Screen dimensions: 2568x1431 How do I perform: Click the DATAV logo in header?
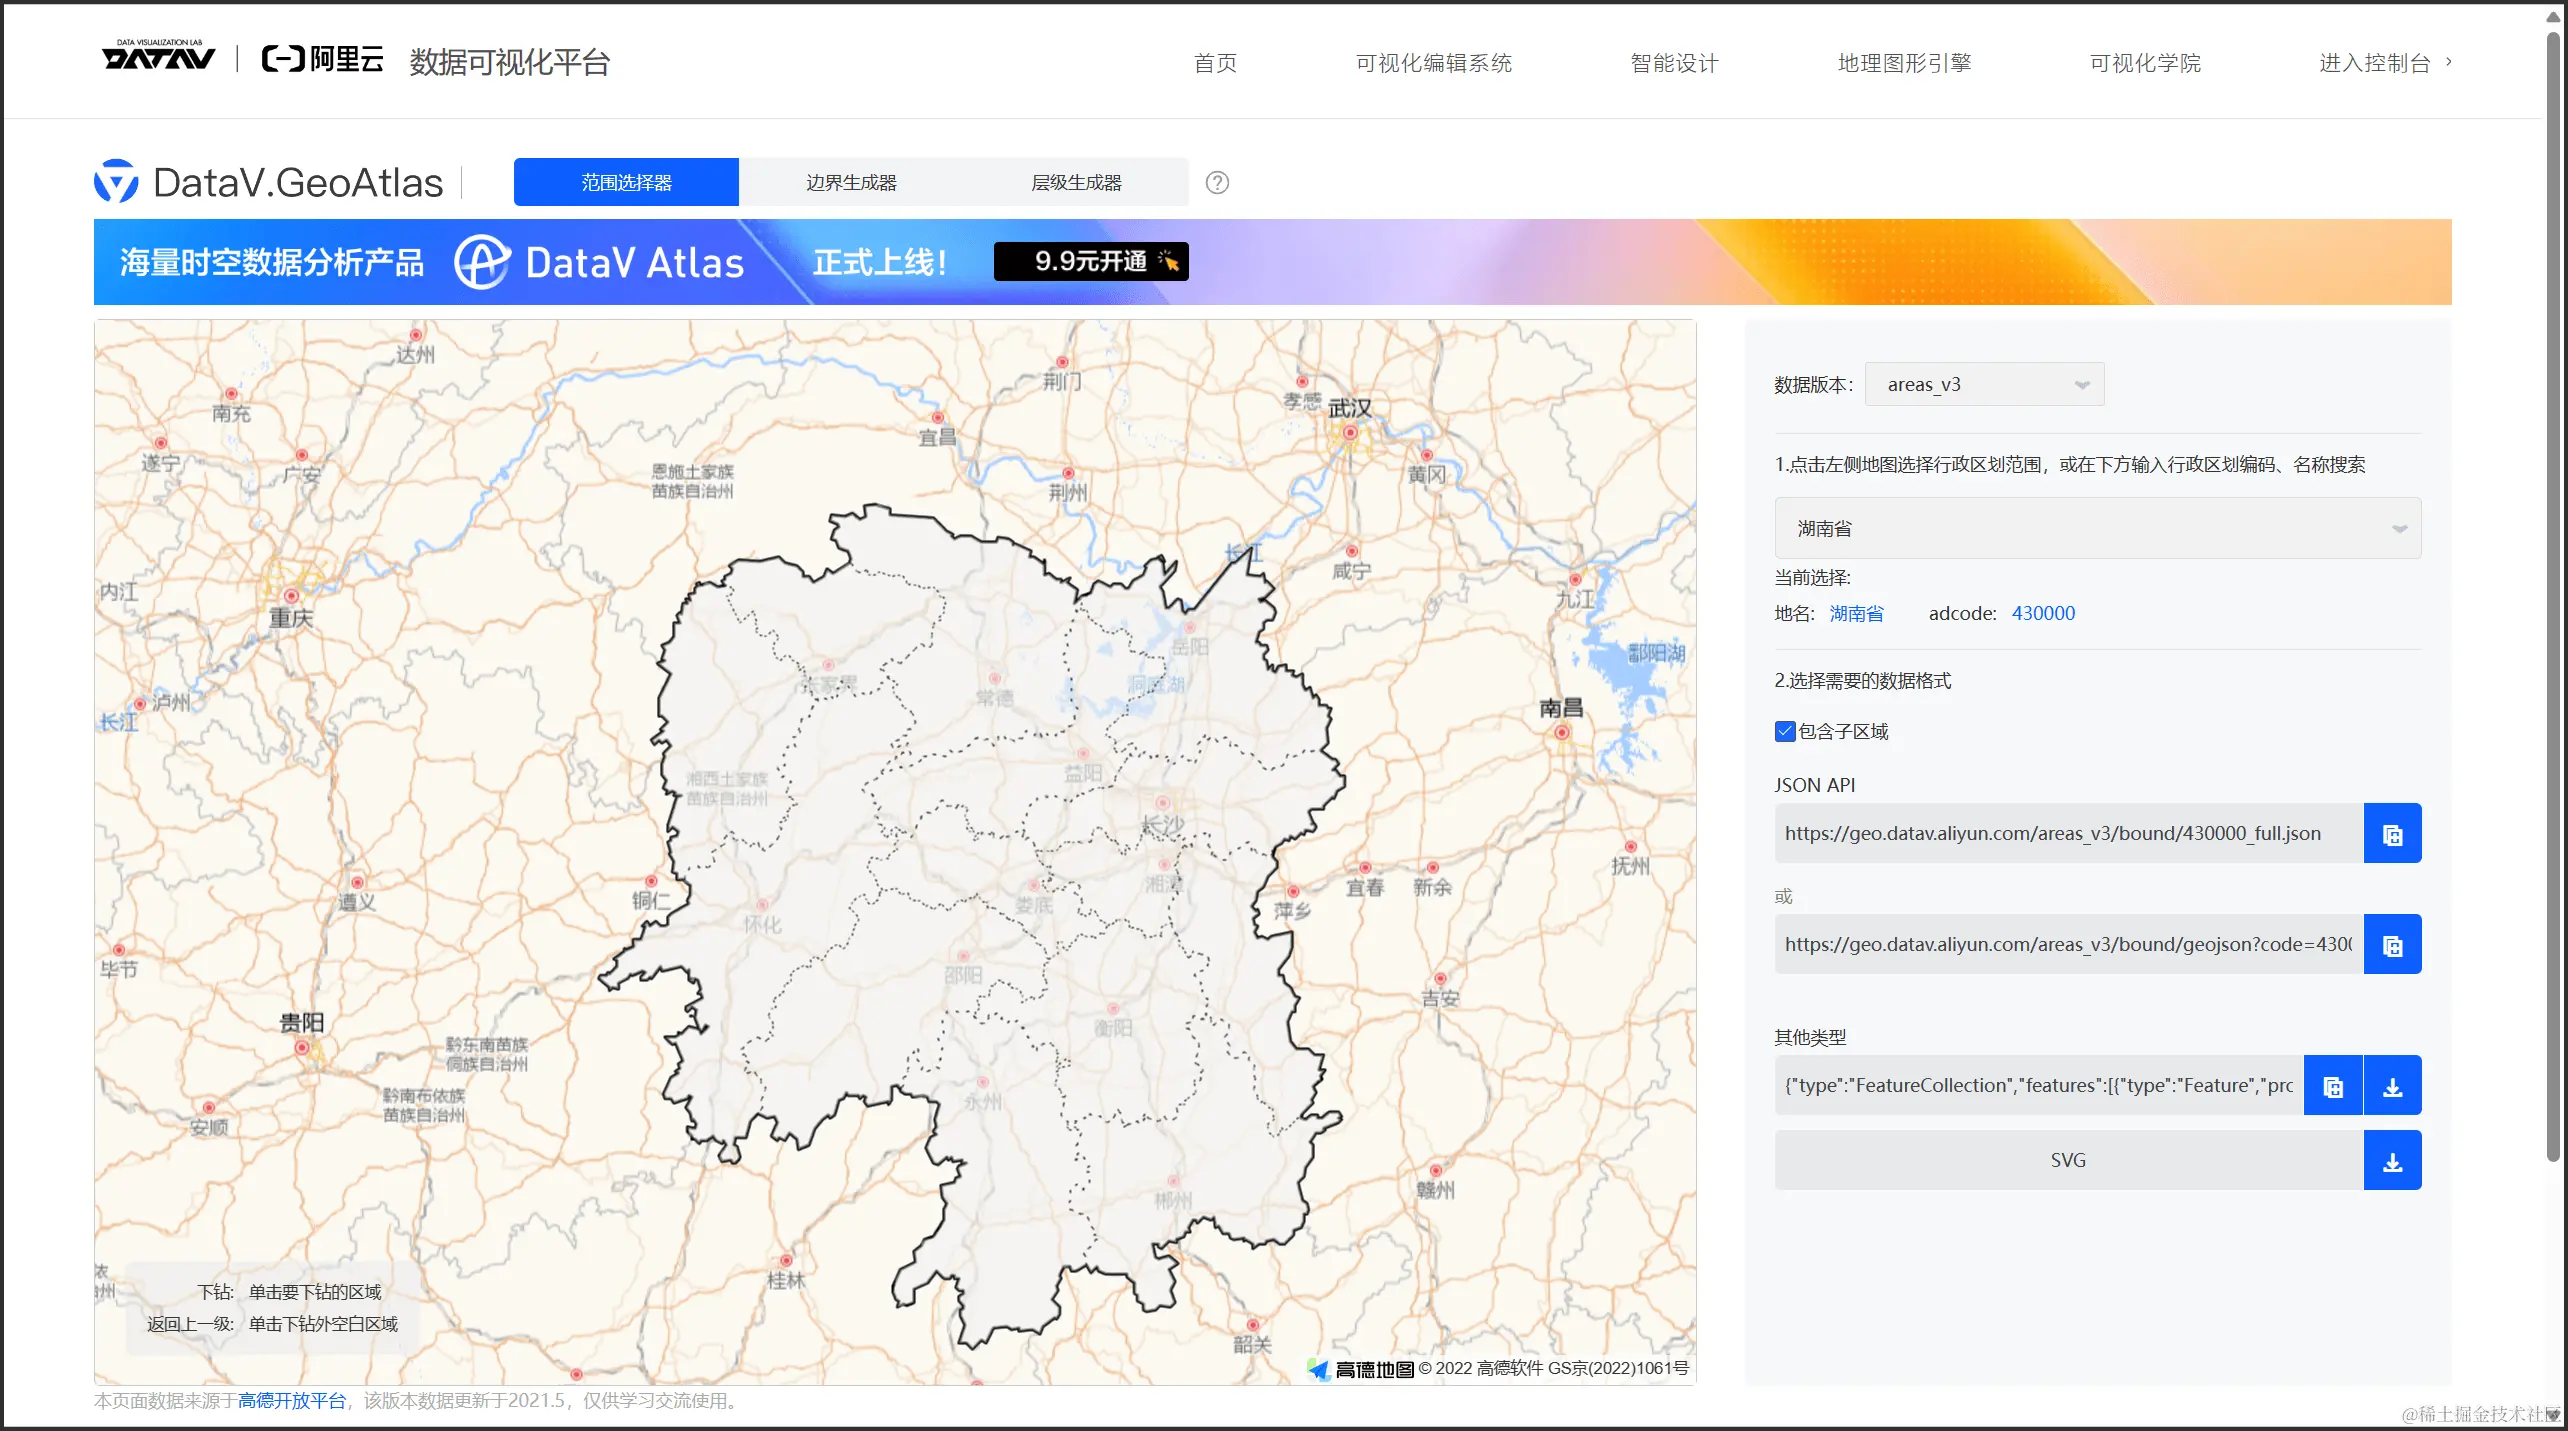[158, 57]
